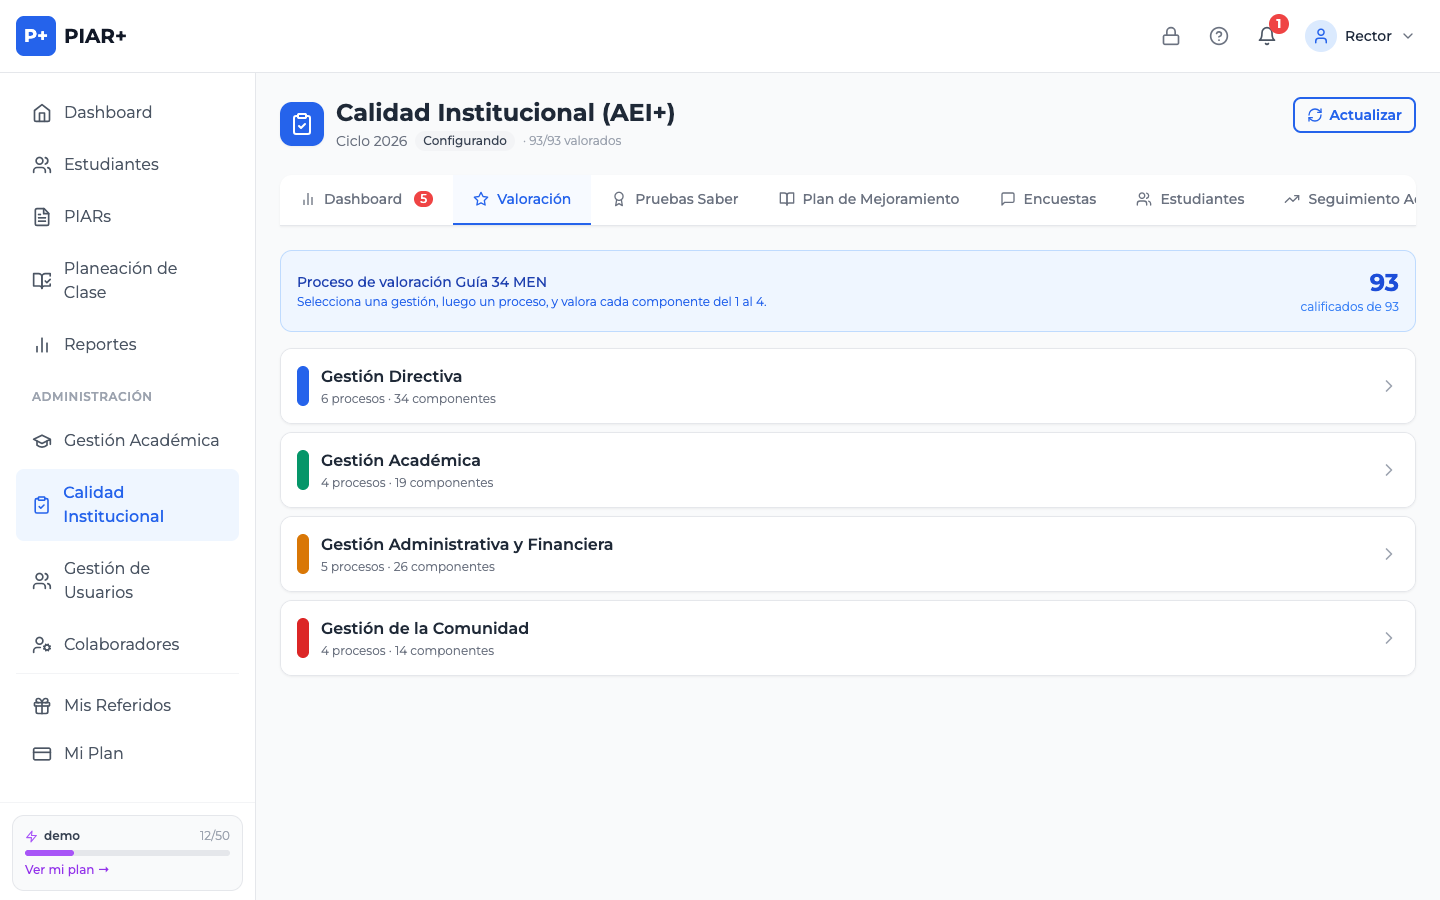The width and height of the screenshot is (1440, 900).
Task: Open Planeación de Clase
Action: (128, 281)
